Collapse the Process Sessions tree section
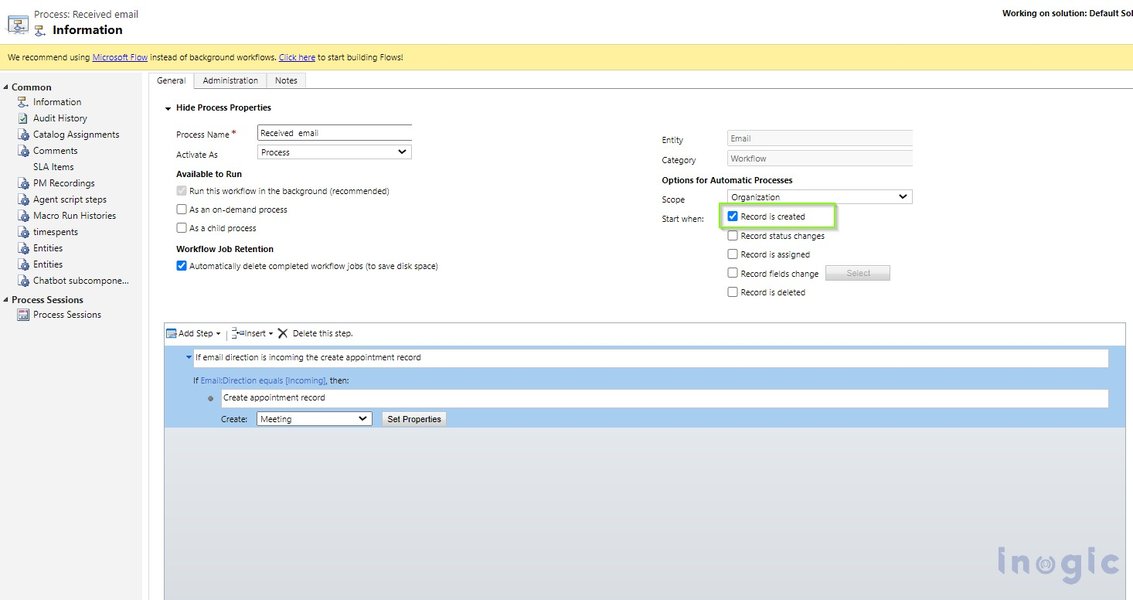 tap(7, 299)
